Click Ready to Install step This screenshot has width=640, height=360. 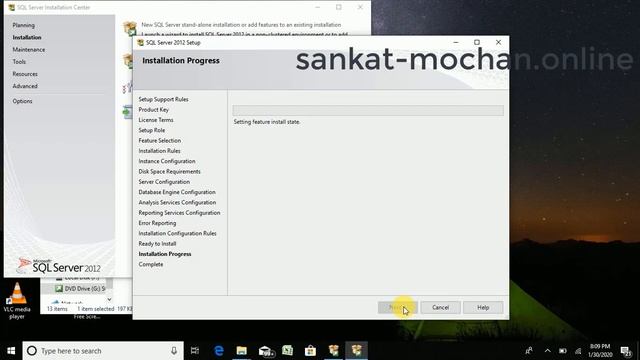[x=157, y=244]
